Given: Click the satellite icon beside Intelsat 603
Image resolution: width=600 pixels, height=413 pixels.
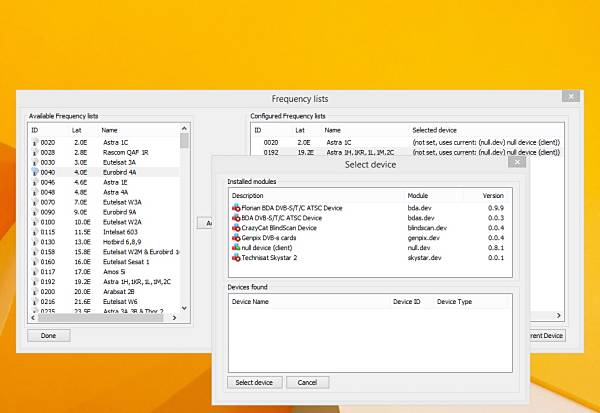Looking at the screenshot, I should click(x=35, y=232).
